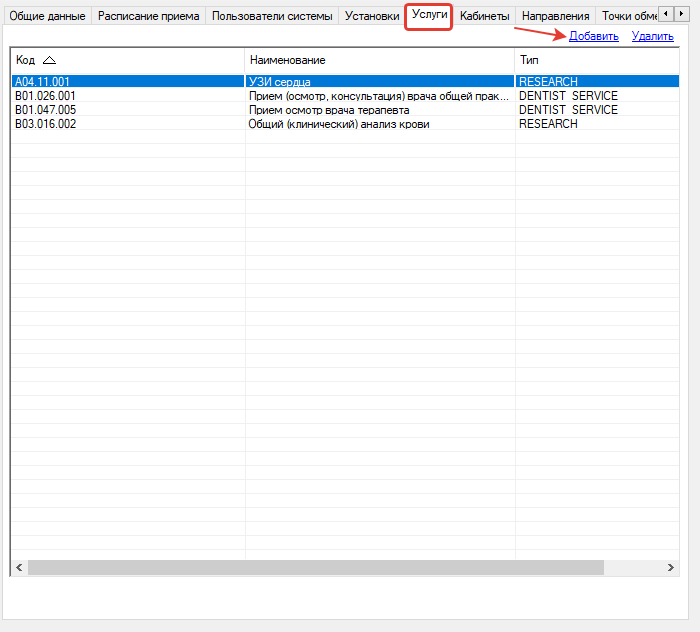Open the Общие данные tab

pos(47,16)
